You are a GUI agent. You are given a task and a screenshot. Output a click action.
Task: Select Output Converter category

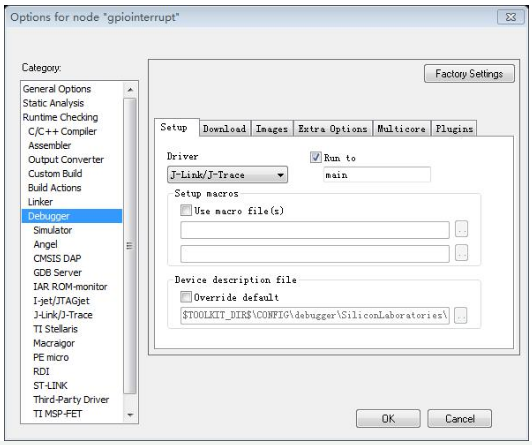coord(66,159)
